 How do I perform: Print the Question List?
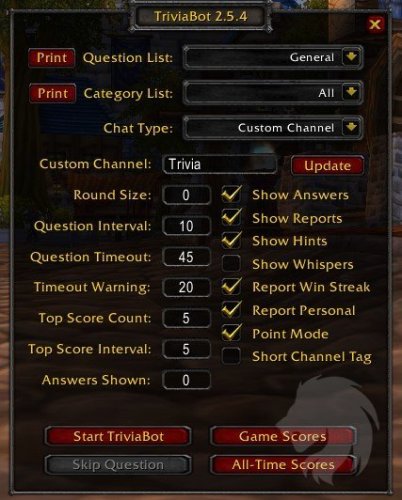[x=52, y=58]
